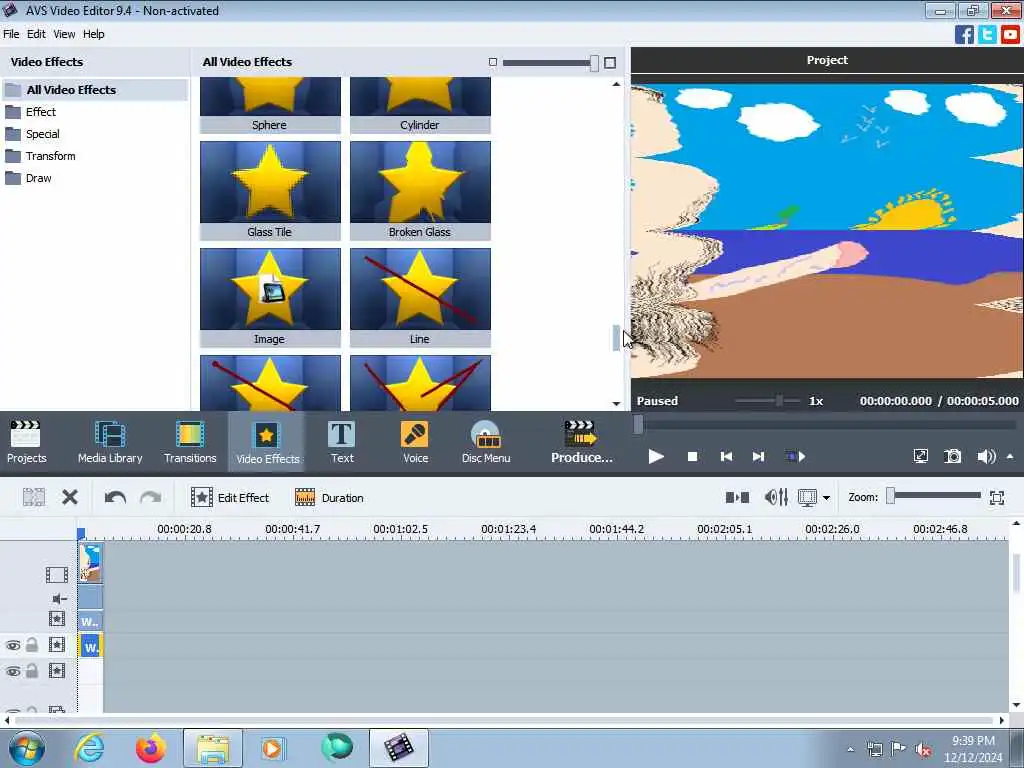Toggle visibility eye of first overlay track
The image size is (1024, 768).
coord(12,646)
